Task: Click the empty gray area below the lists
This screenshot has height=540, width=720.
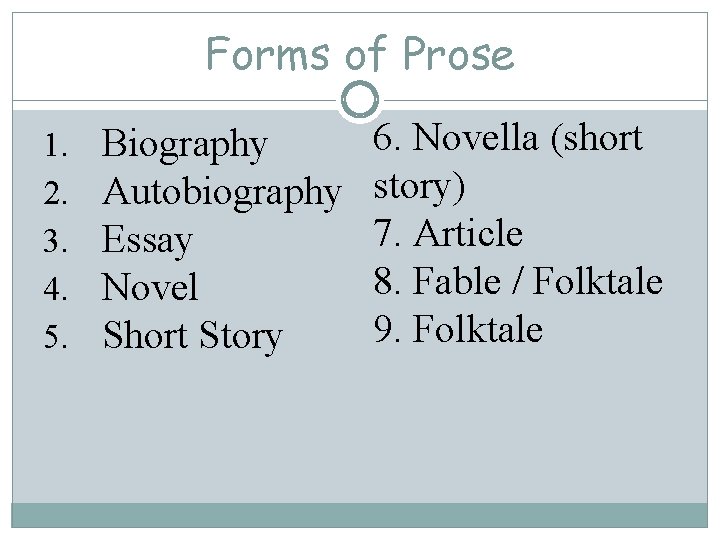Action: tap(360, 430)
